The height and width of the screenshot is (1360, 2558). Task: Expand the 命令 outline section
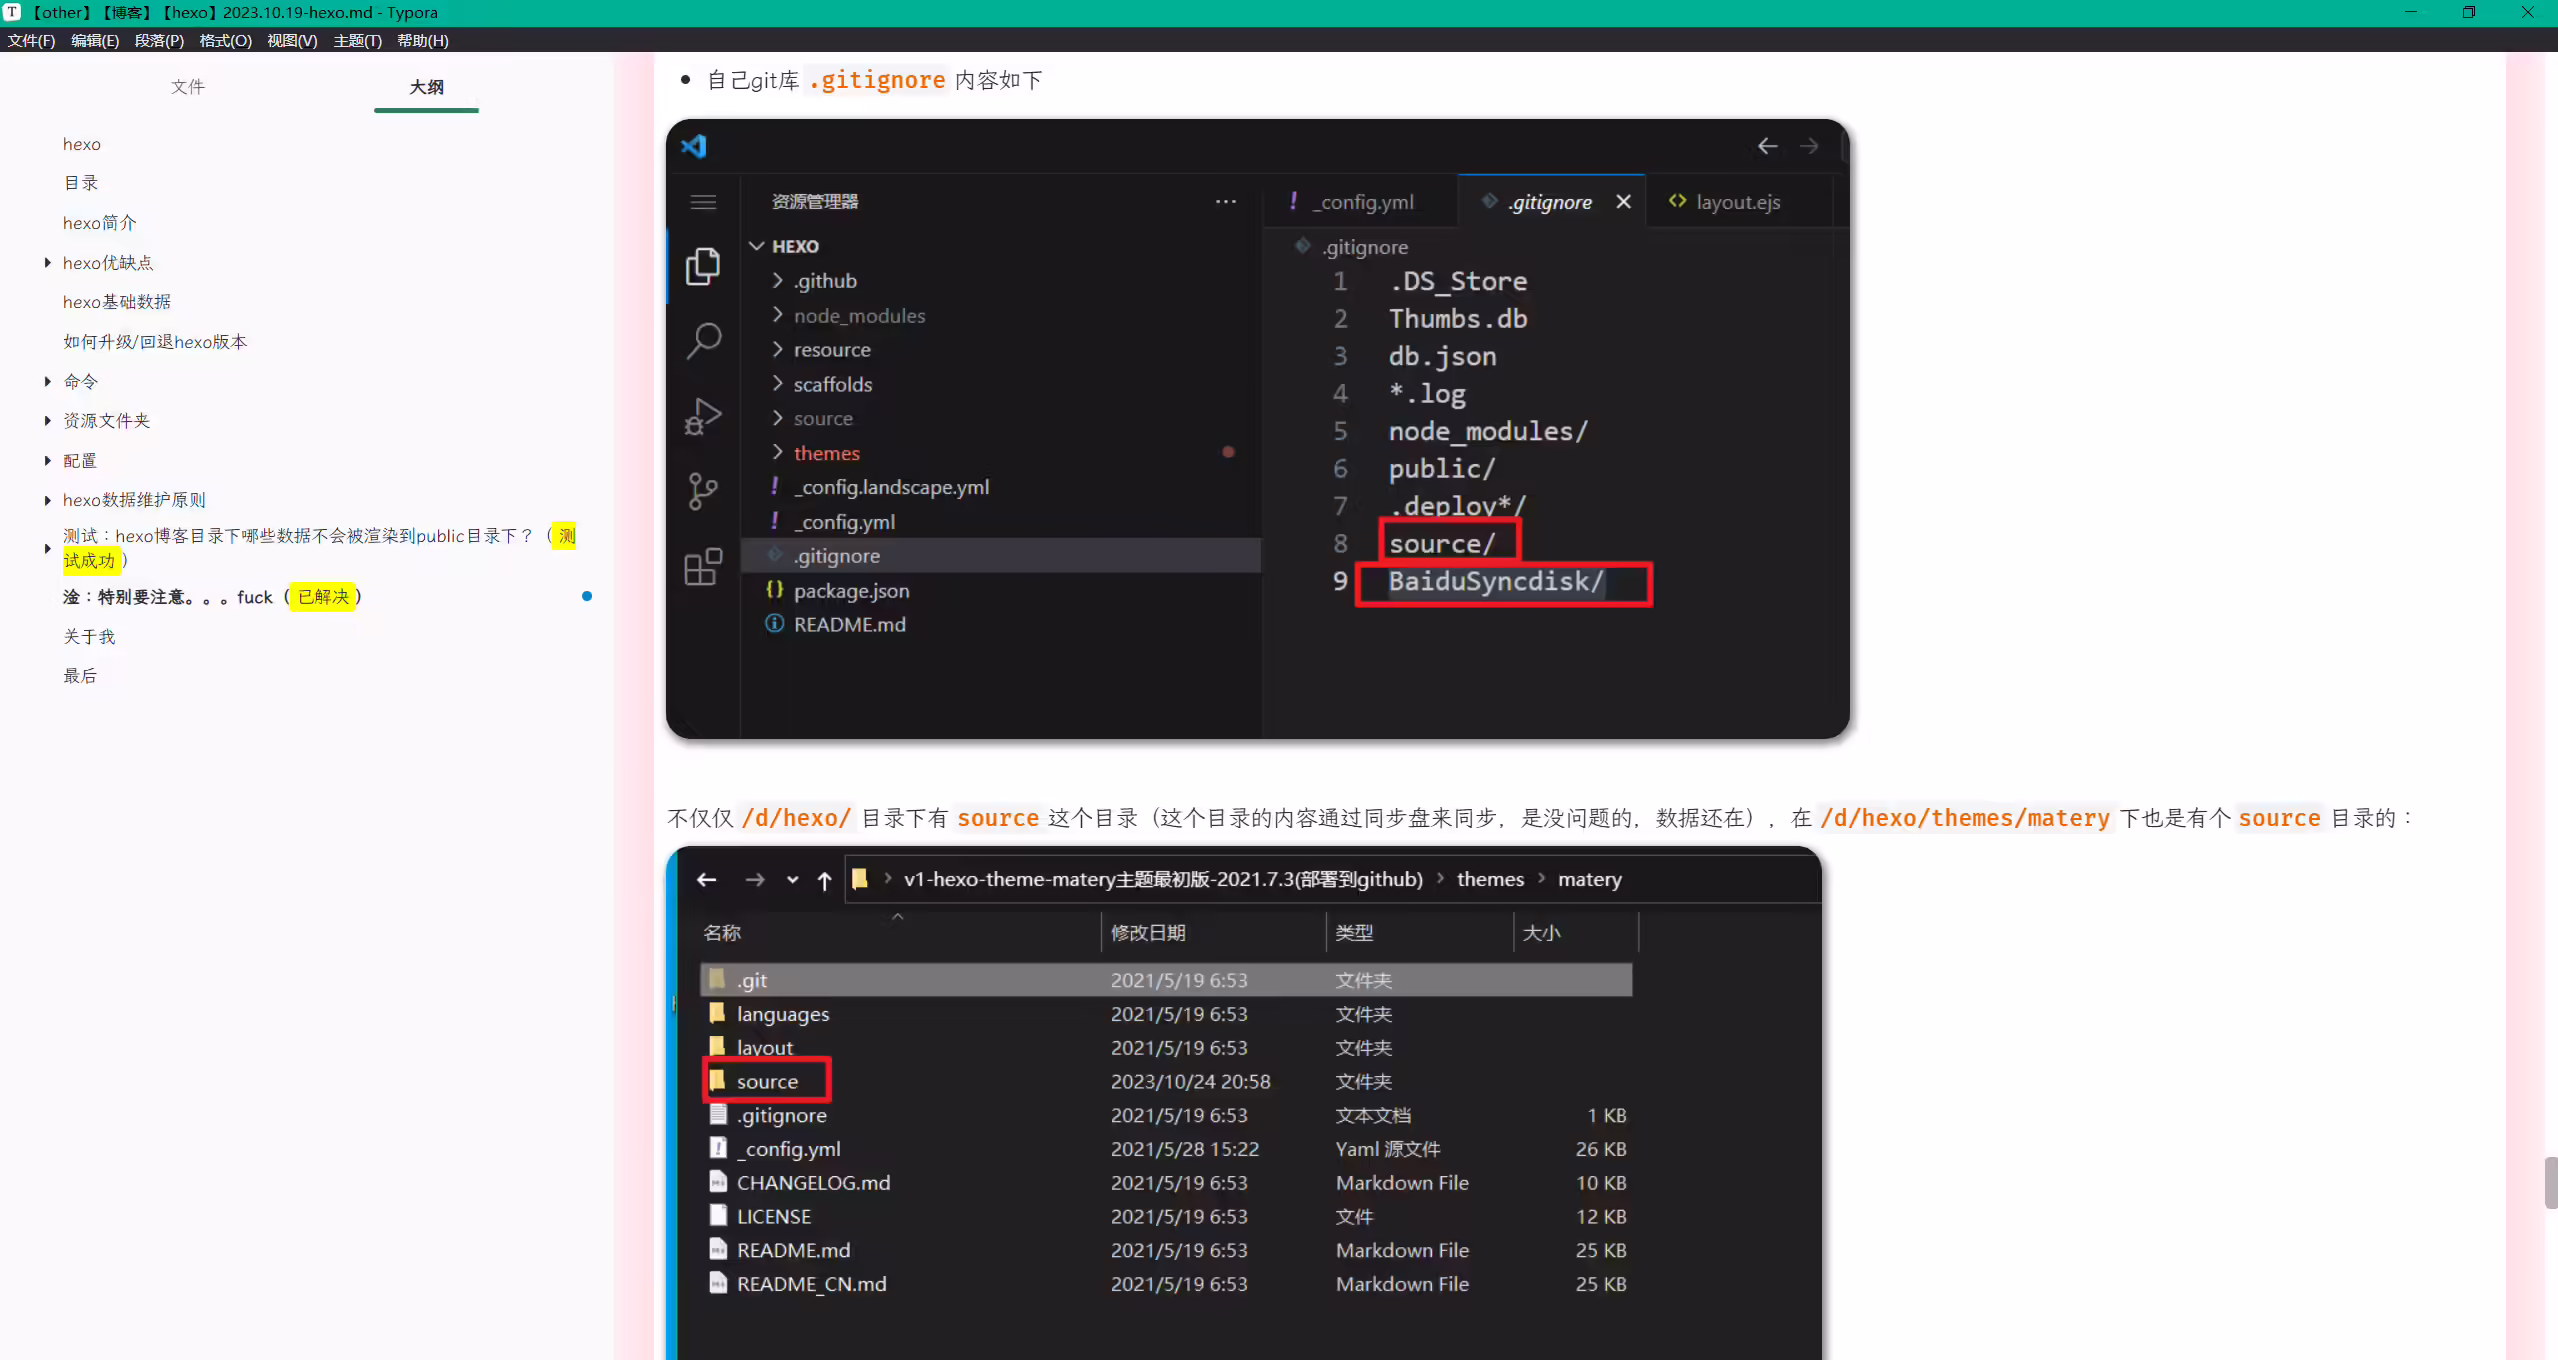tap(47, 381)
